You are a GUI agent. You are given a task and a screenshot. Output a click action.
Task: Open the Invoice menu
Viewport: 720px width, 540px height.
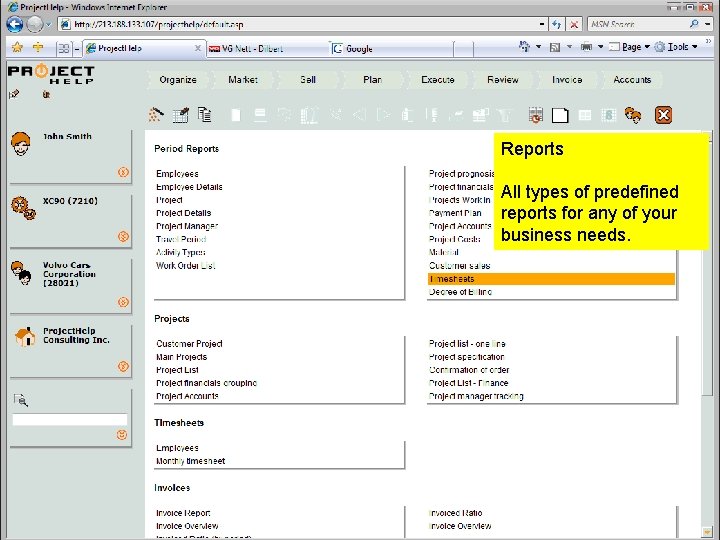point(567,79)
